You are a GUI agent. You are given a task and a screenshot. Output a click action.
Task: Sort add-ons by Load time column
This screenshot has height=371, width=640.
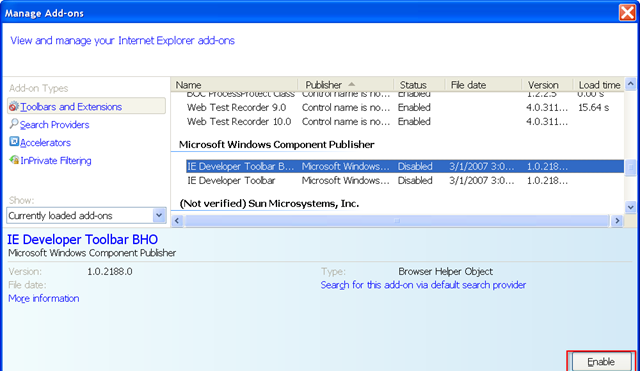(x=599, y=85)
